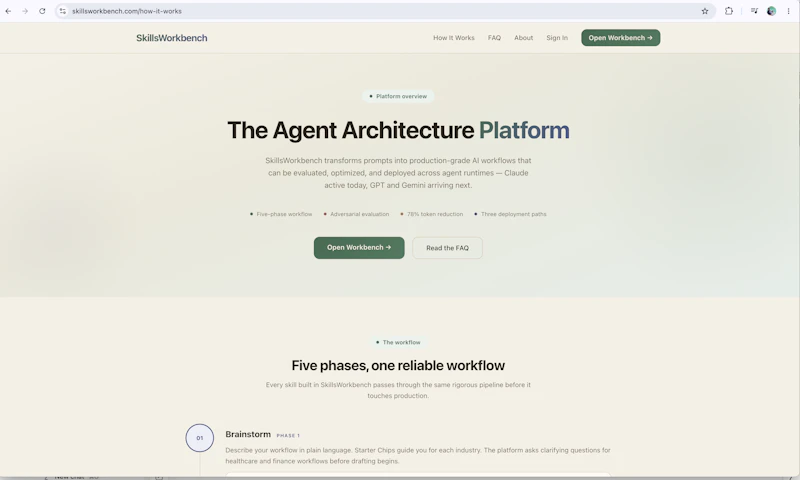This screenshot has height=480, width=800.
Task: Open the browser extensions puzzle icon
Action: click(x=729, y=11)
